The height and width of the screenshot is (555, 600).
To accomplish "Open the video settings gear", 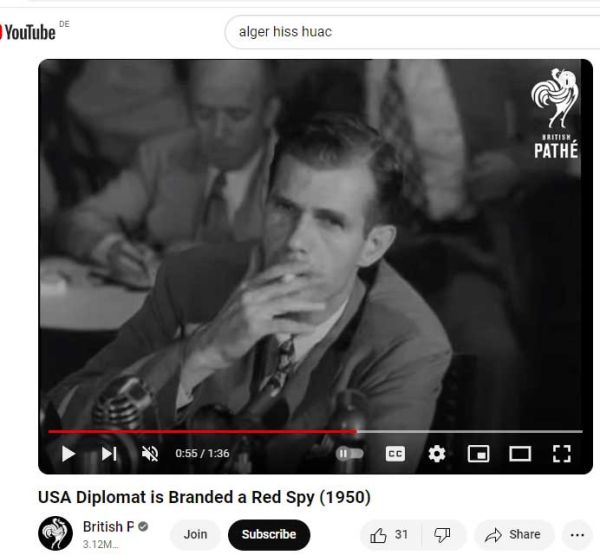I will click(x=437, y=454).
